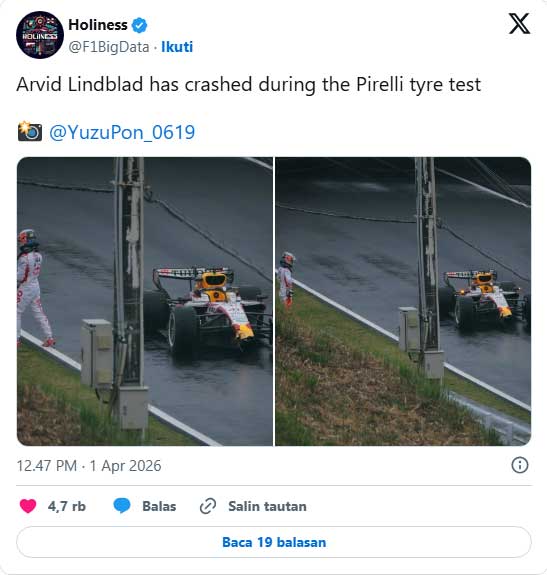This screenshot has height=575, width=547.
Task: Open the @F1BigData handle
Action: [109, 47]
